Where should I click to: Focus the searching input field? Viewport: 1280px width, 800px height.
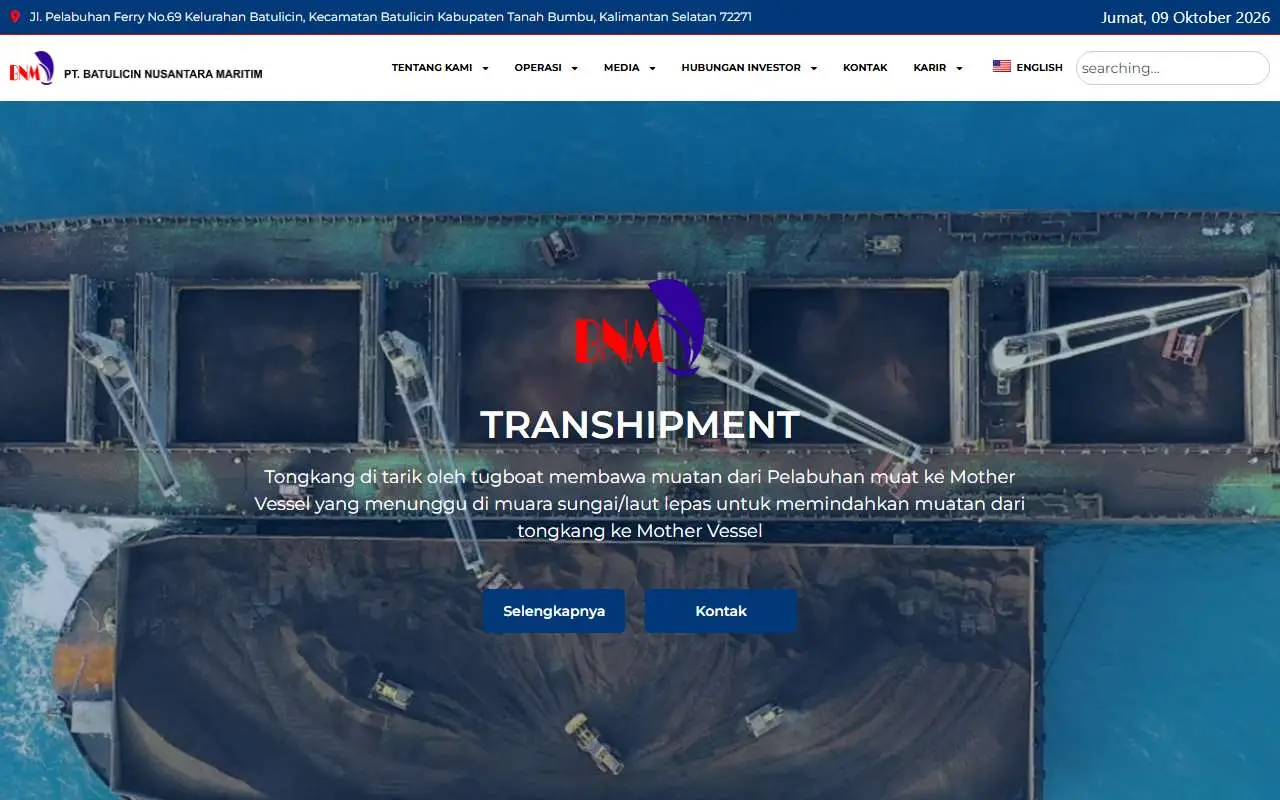(1172, 68)
